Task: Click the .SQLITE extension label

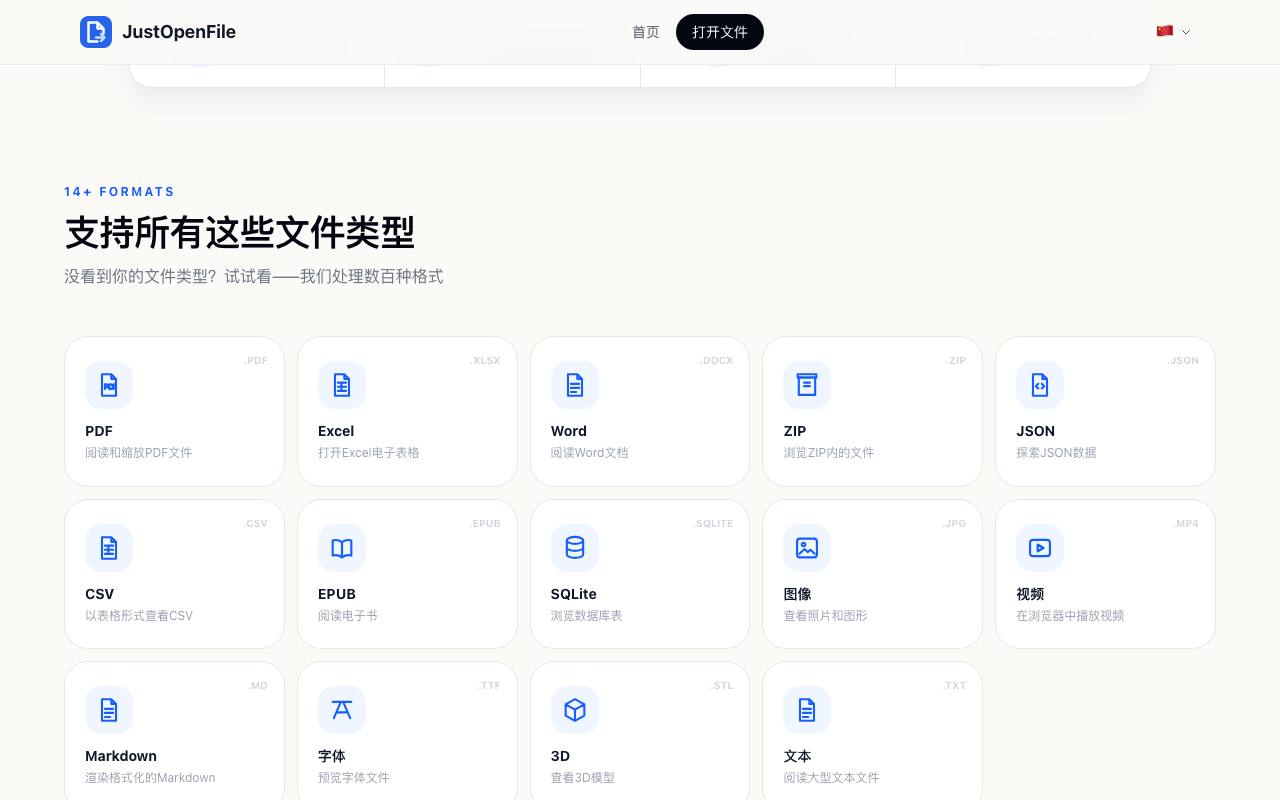Action: (714, 524)
